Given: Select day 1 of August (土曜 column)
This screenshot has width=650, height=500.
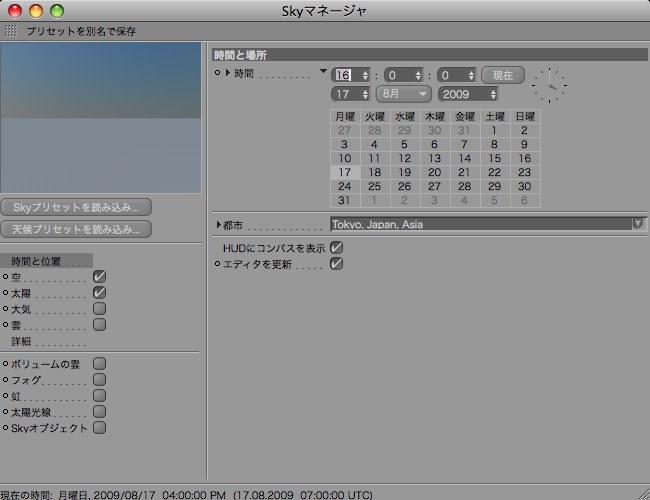Looking at the screenshot, I should coord(494,130).
